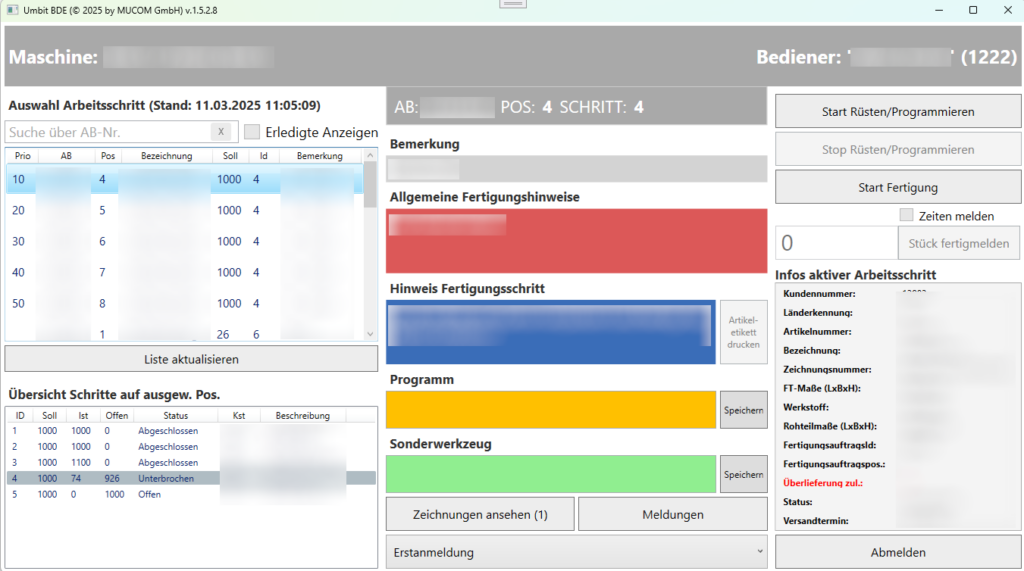This screenshot has height=571, width=1024.
Task: Open the Erstanmeldung dropdown
Action: (576, 552)
